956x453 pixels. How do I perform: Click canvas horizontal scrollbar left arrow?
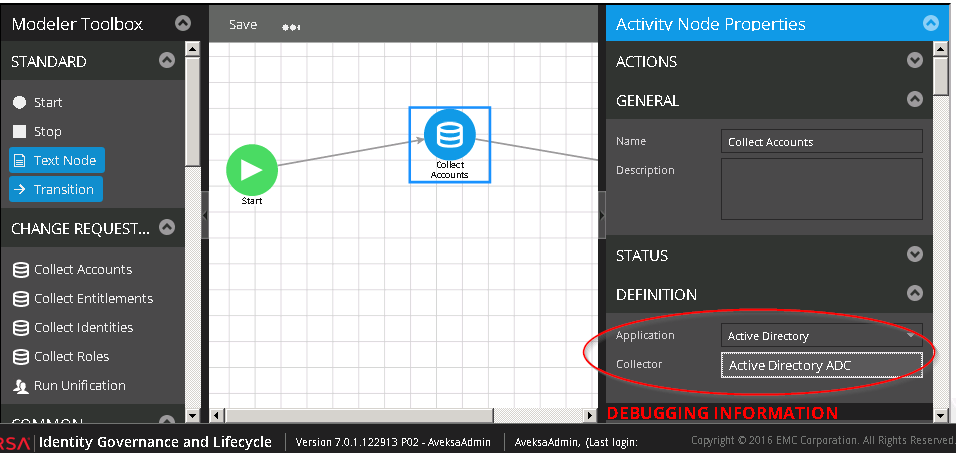[x=217, y=416]
